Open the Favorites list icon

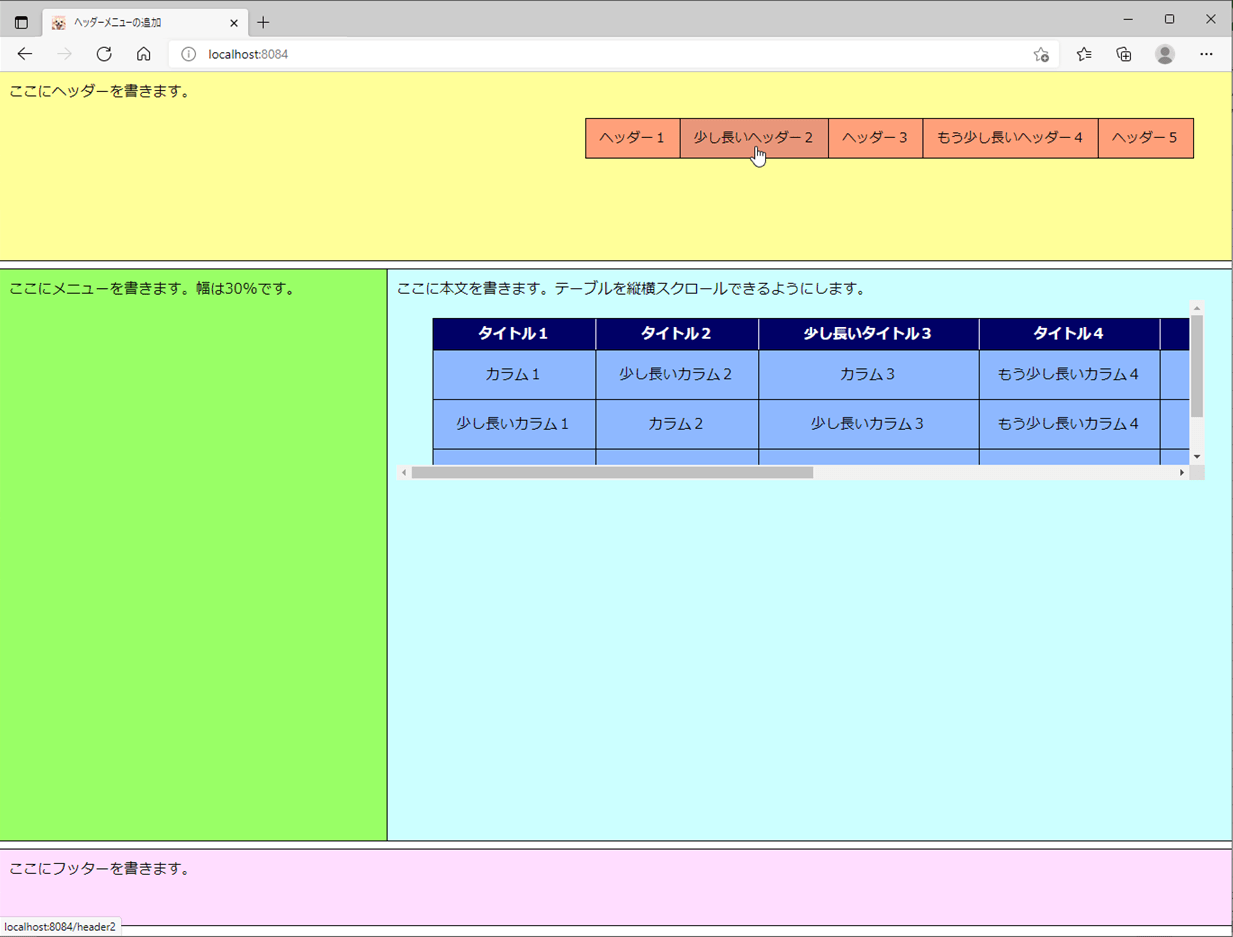pyautogui.click(x=1084, y=54)
